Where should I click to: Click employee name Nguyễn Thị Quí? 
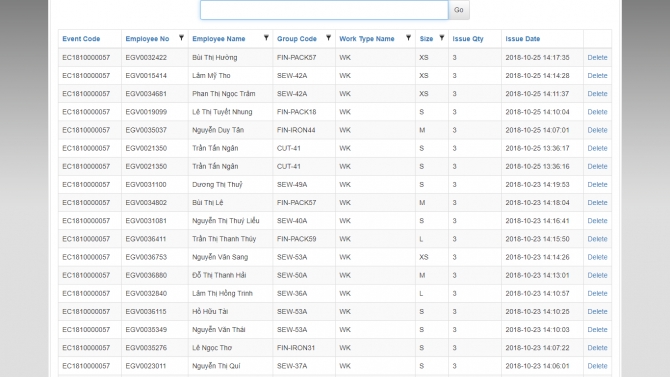pyautogui.click(x=216, y=366)
